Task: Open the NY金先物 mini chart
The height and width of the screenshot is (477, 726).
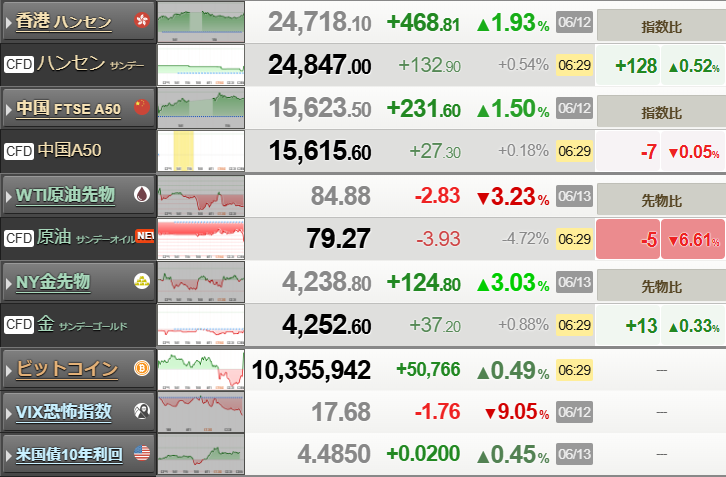Action: pyautogui.click(x=201, y=282)
